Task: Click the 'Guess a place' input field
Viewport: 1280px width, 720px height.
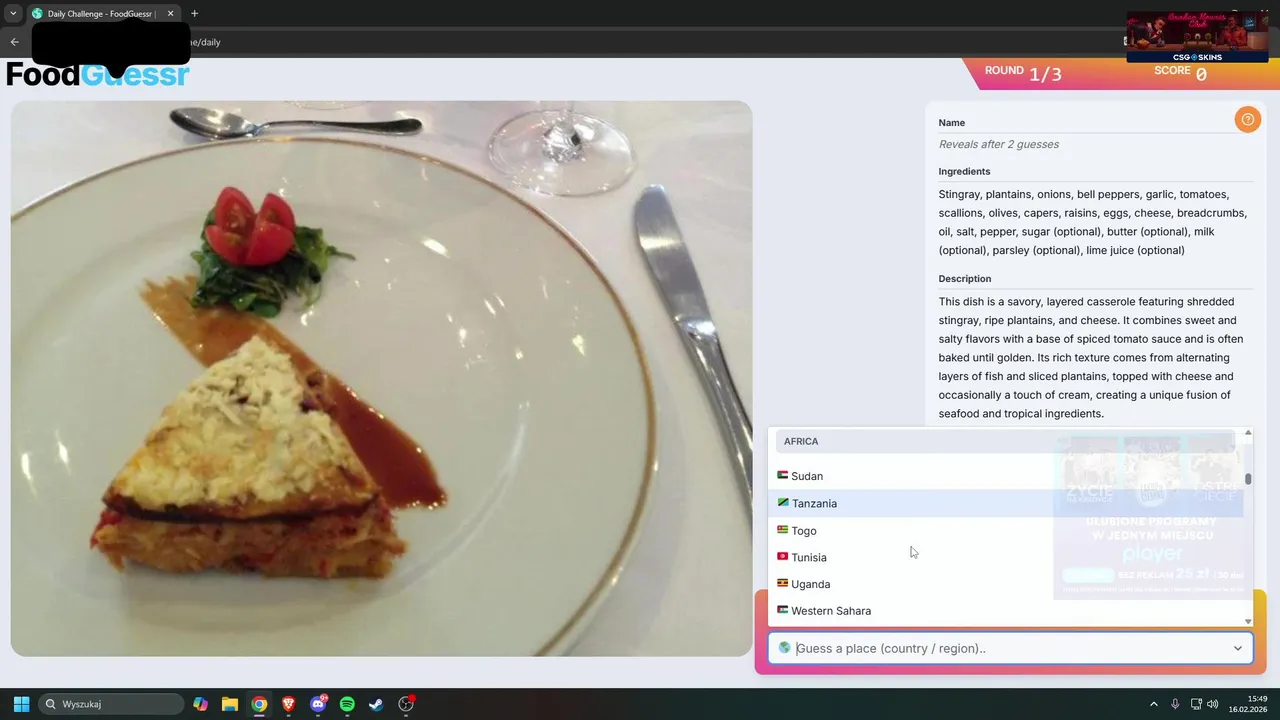Action: 1010,648
